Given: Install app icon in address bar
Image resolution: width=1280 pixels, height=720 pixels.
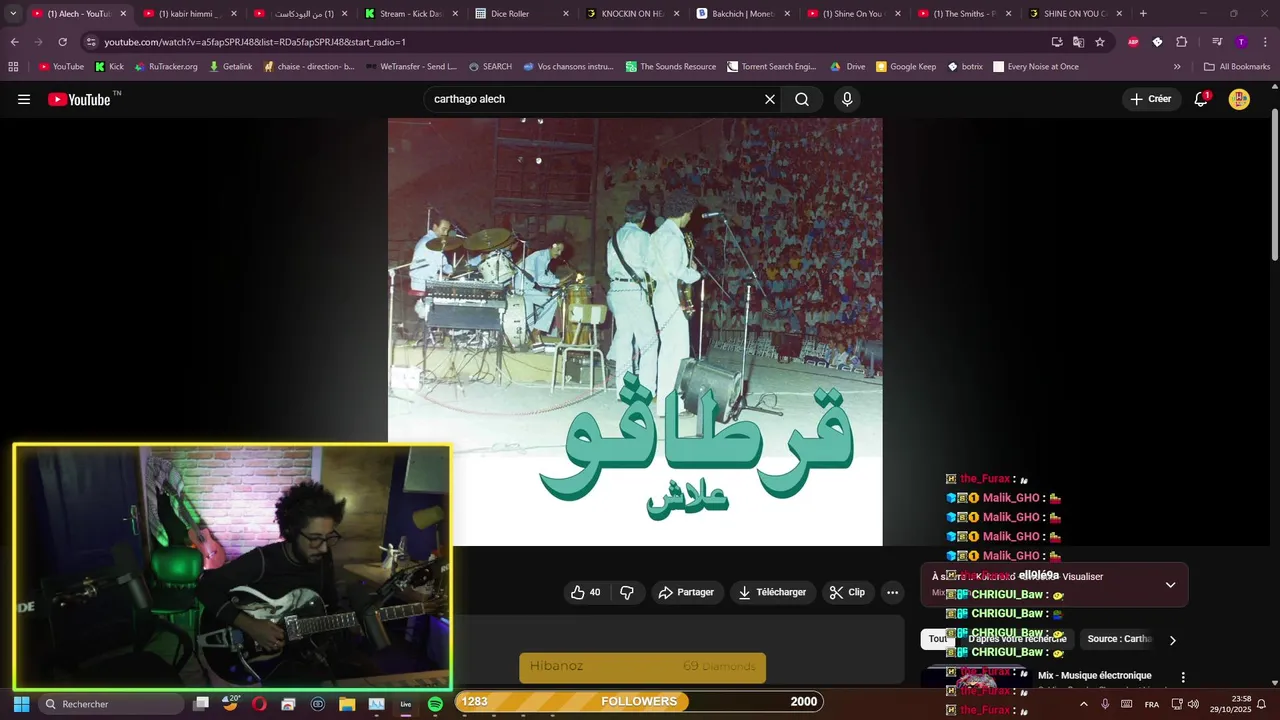Looking at the screenshot, I should click(1057, 42).
